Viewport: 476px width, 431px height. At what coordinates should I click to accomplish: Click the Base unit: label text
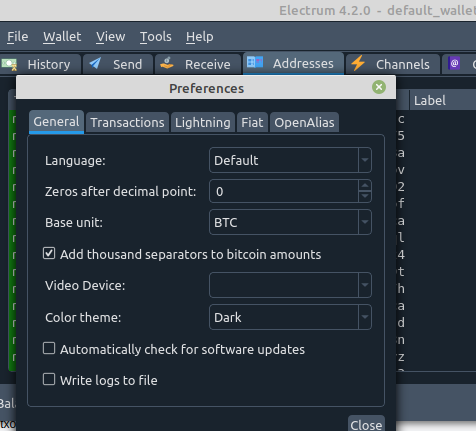pos(74,222)
